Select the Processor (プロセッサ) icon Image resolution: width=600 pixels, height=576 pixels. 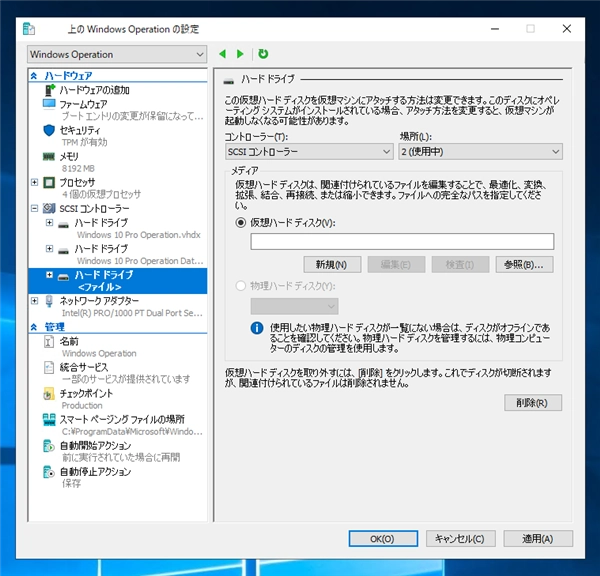[49, 183]
